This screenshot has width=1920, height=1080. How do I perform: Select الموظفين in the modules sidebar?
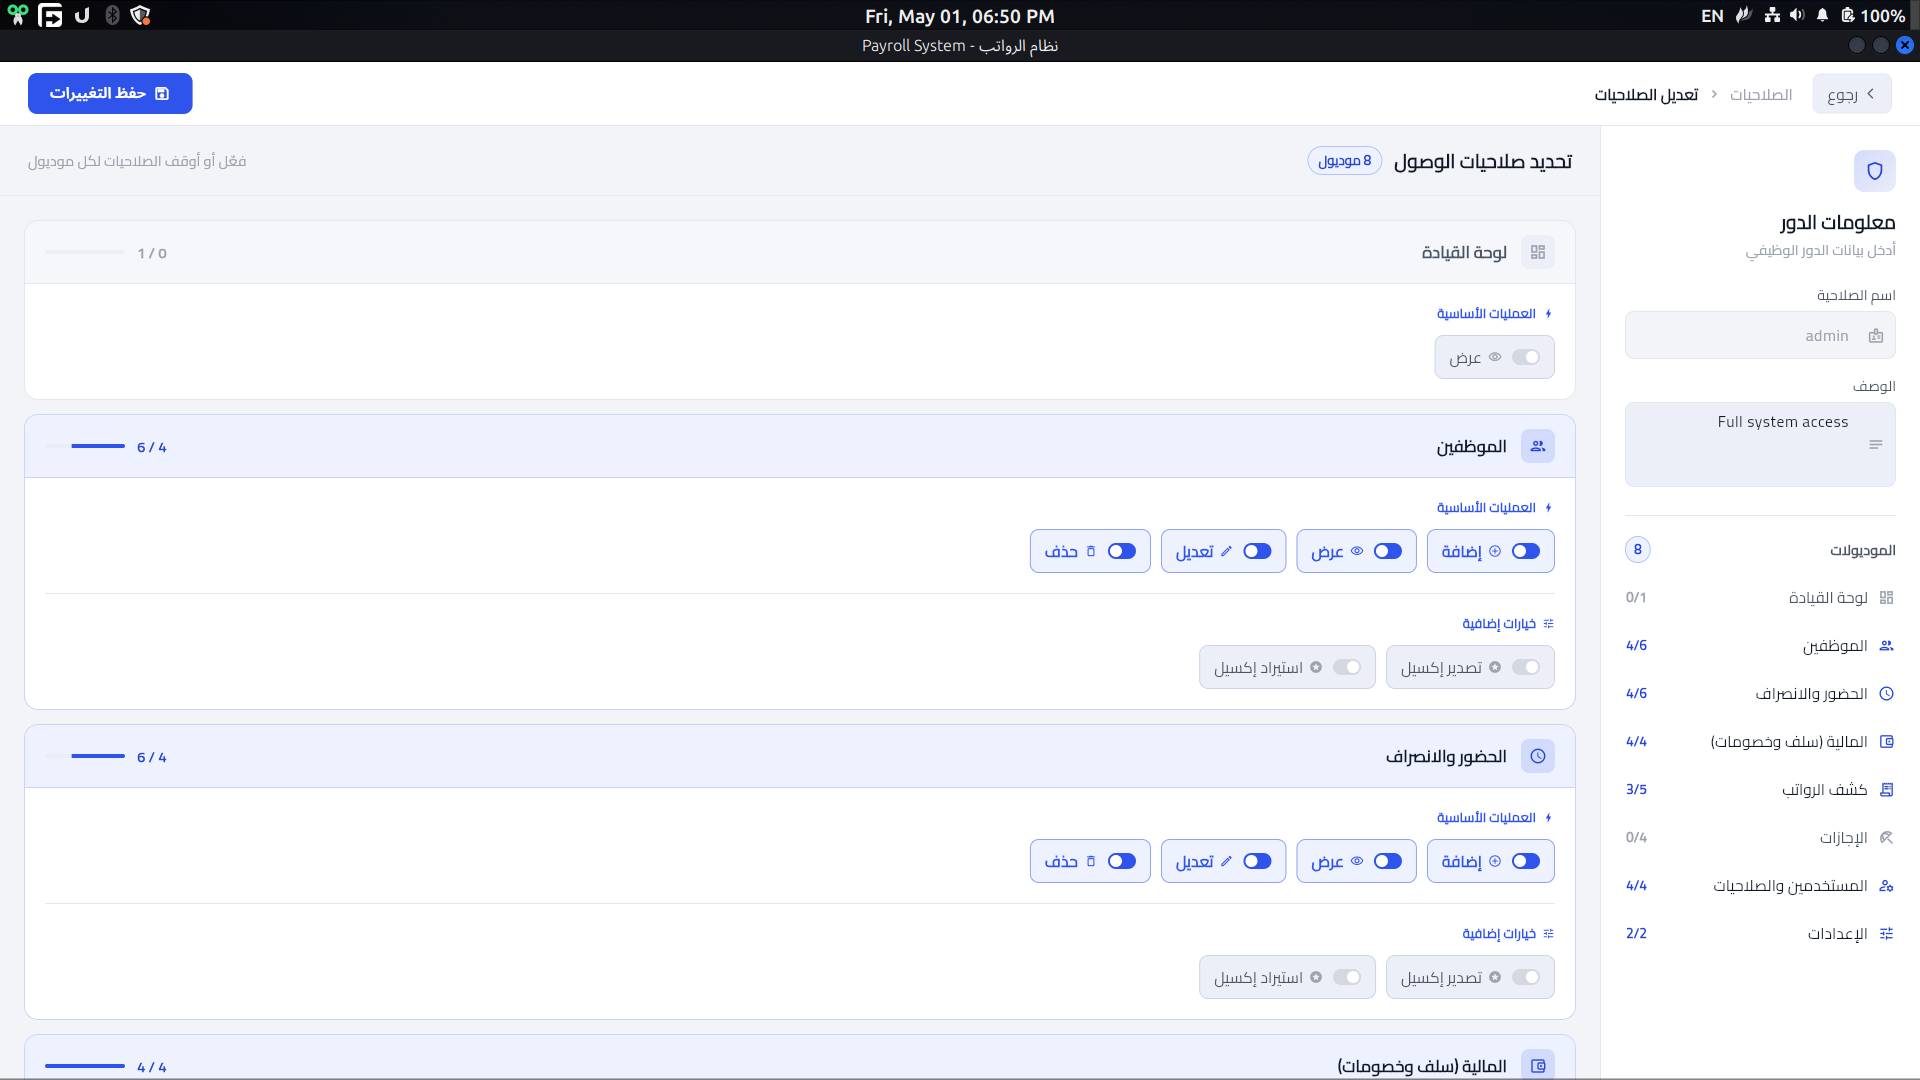click(x=1760, y=646)
